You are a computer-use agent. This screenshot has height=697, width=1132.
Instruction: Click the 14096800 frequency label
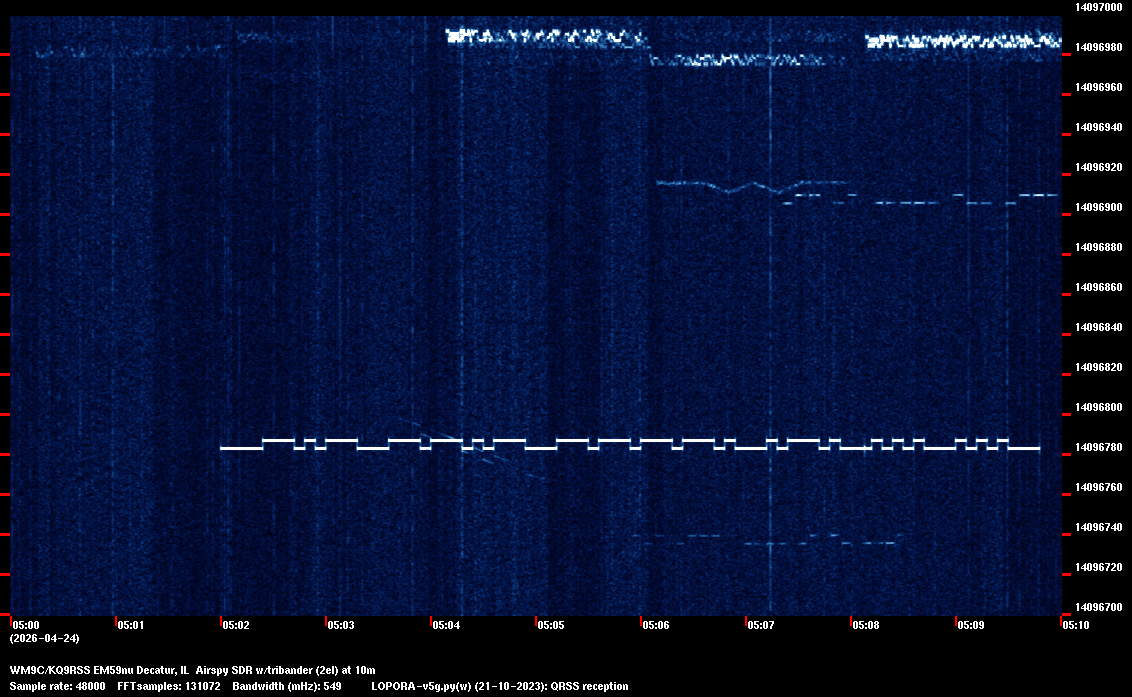tap(1097, 407)
